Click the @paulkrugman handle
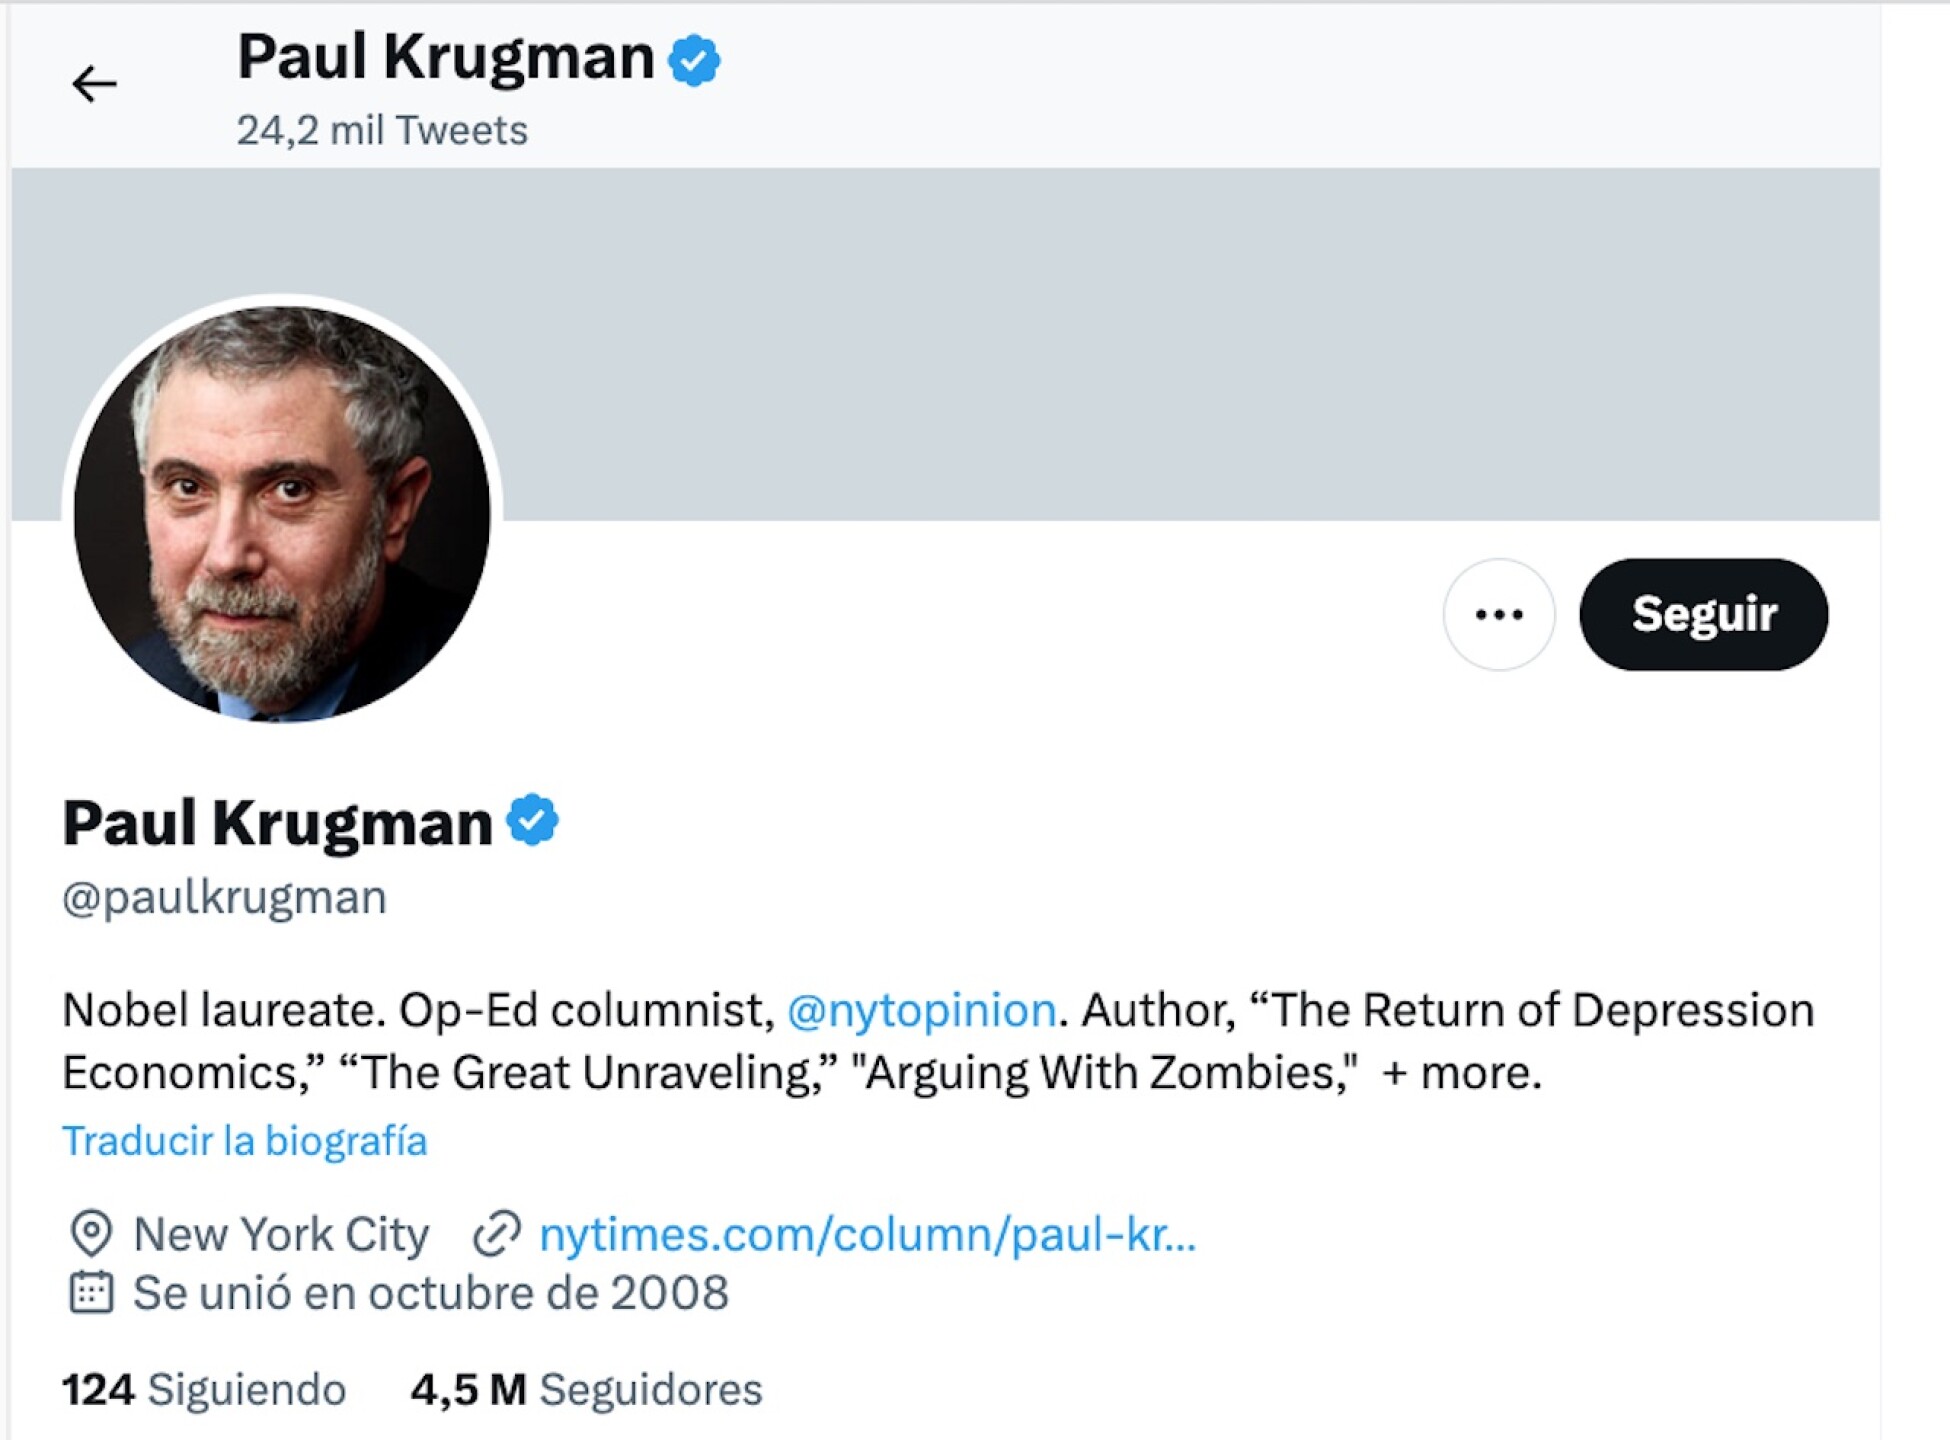Image resolution: width=1950 pixels, height=1440 pixels. 224,897
